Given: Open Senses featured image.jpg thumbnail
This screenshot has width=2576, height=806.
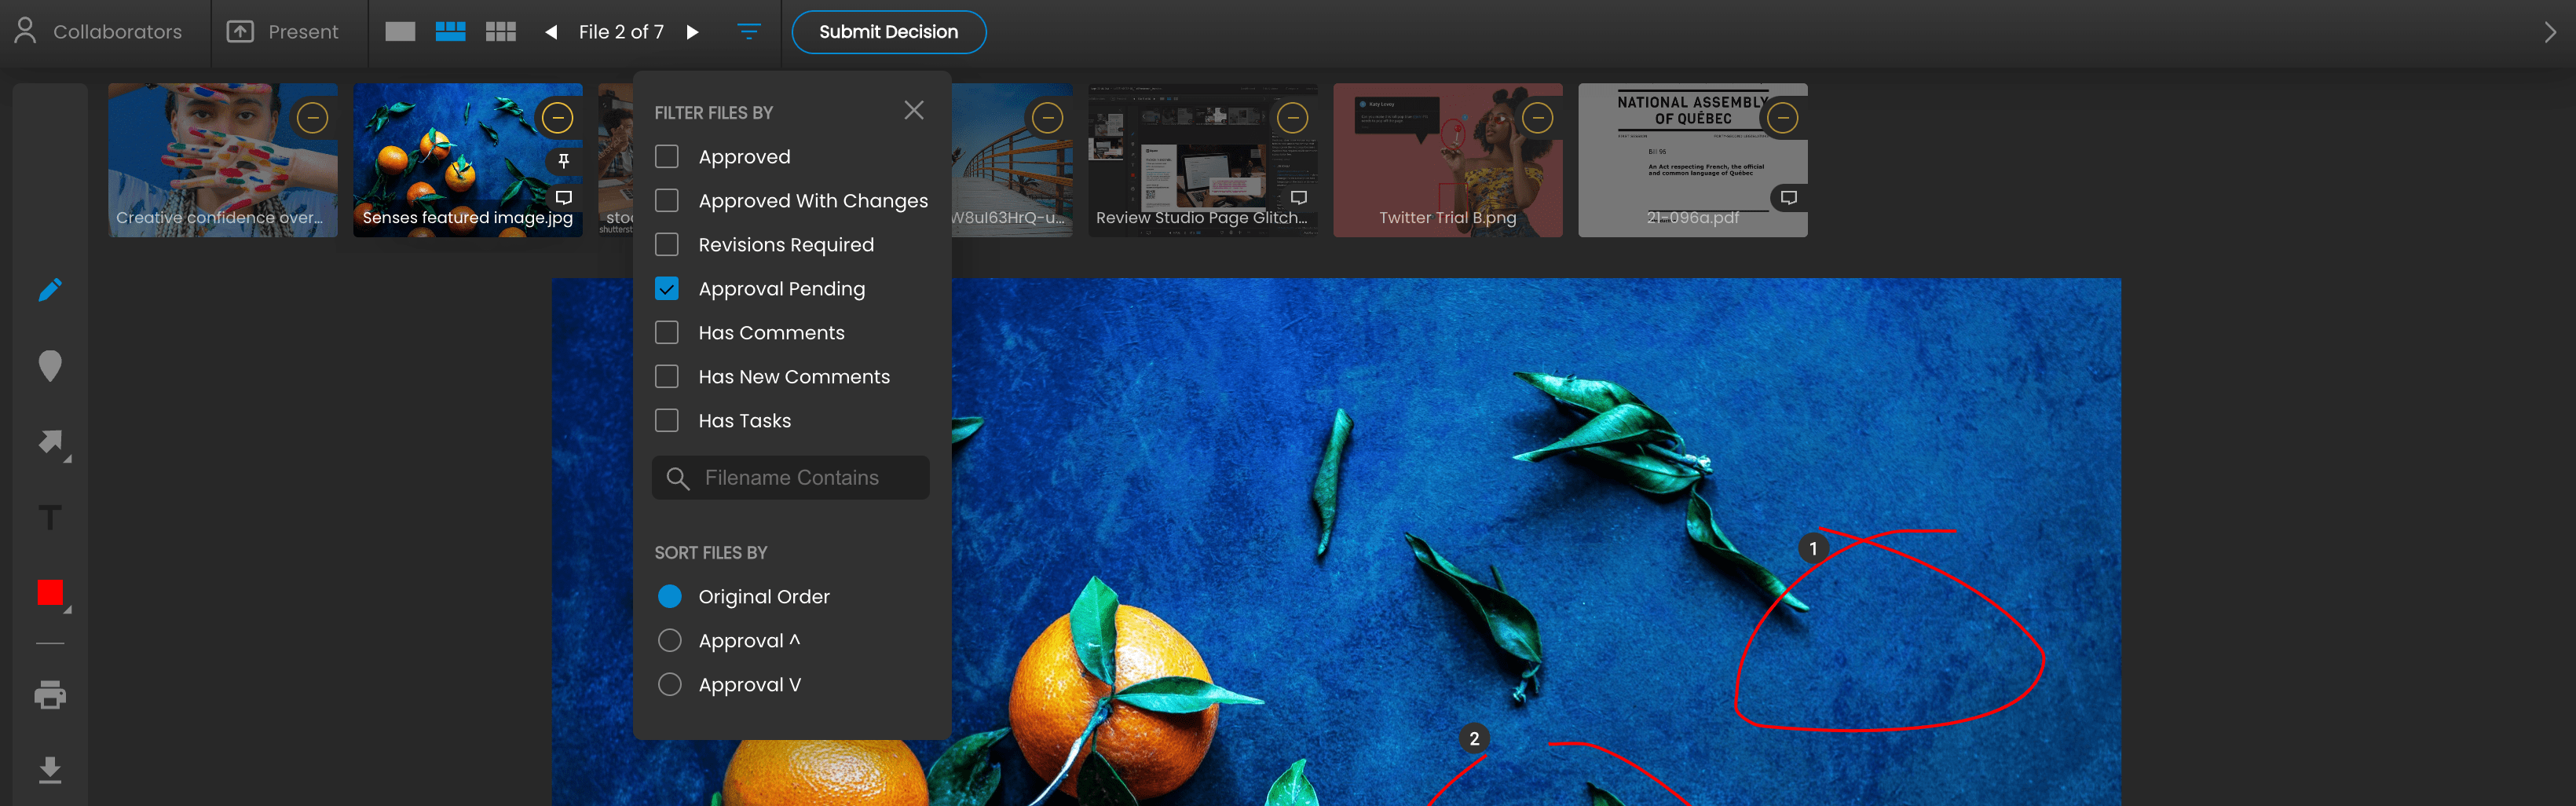Looking at the screenshot, I should click(468, 160).
